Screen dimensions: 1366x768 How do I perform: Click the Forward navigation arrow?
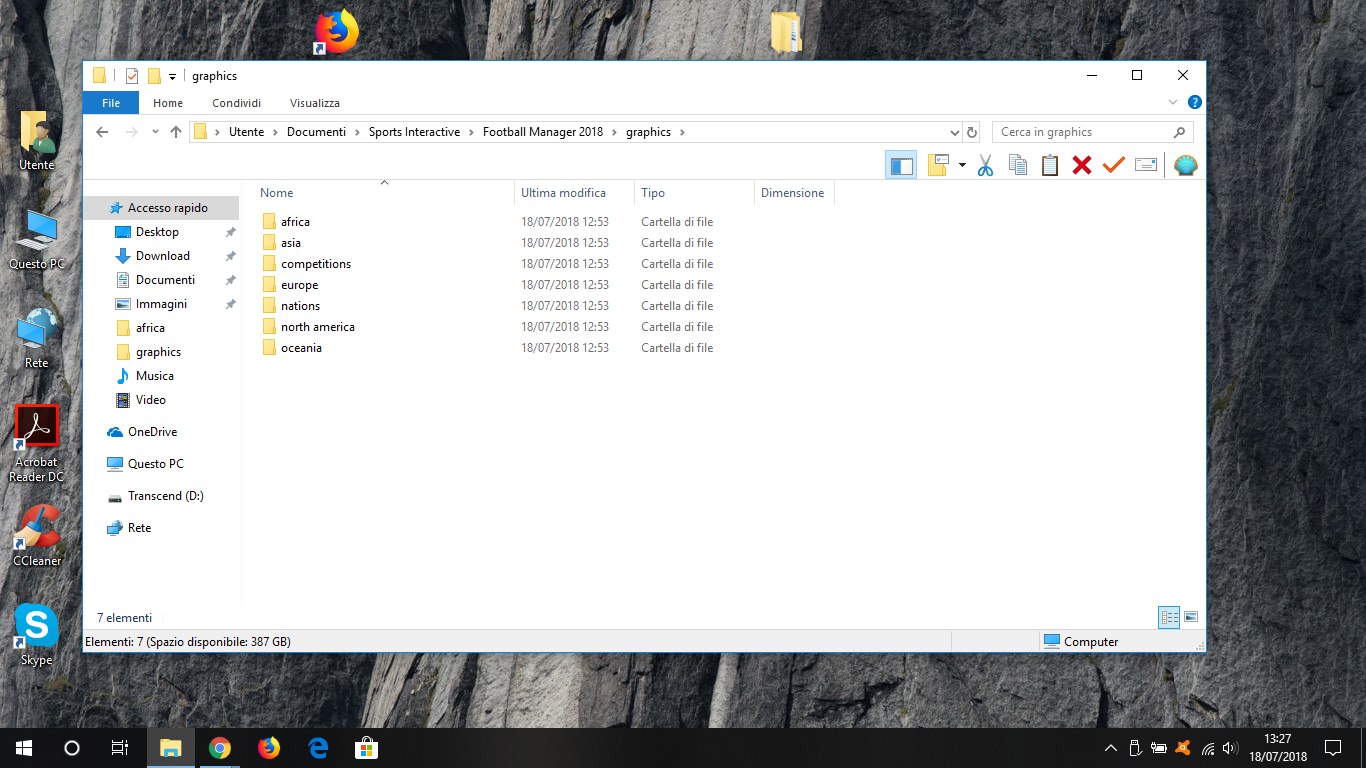[x=131, y=132]
